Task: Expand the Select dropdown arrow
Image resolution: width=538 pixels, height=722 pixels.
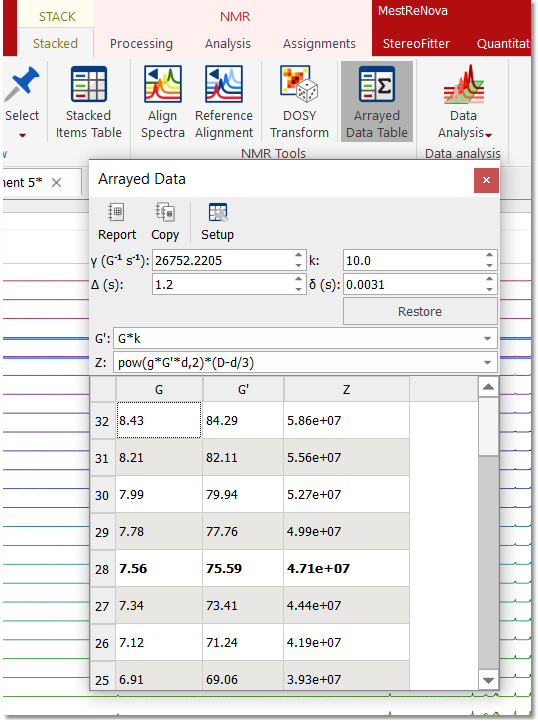Action: click(x=22, y=135)
